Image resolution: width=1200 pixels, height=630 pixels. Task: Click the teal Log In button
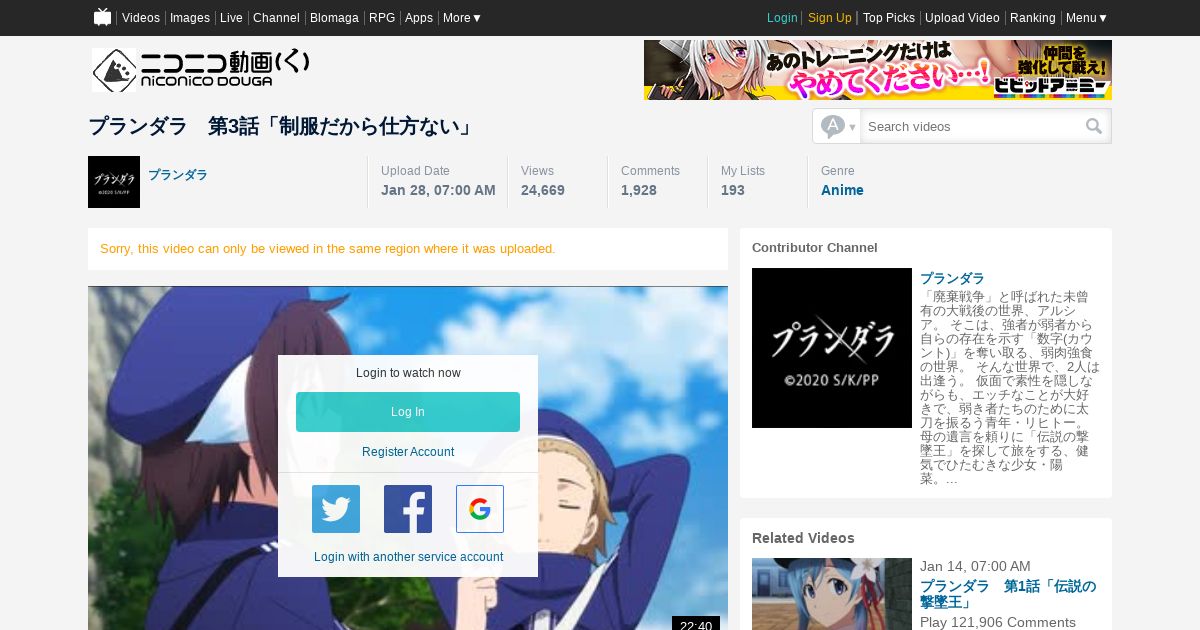click(x=408, y=412)
